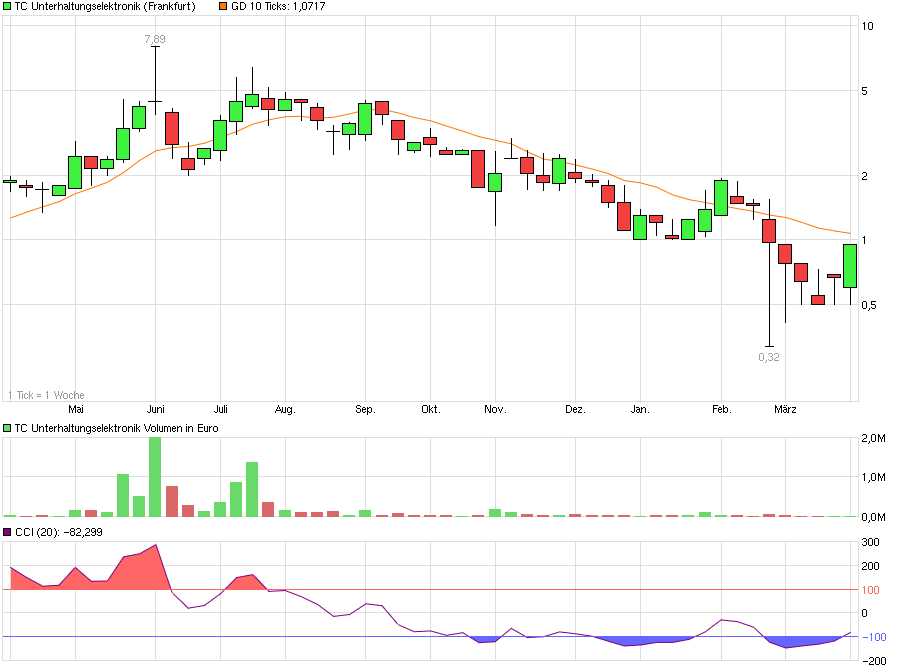Screen dimensions: 900x670
Task: Click the 'Juni' month label
Action: tap(156, 409)
